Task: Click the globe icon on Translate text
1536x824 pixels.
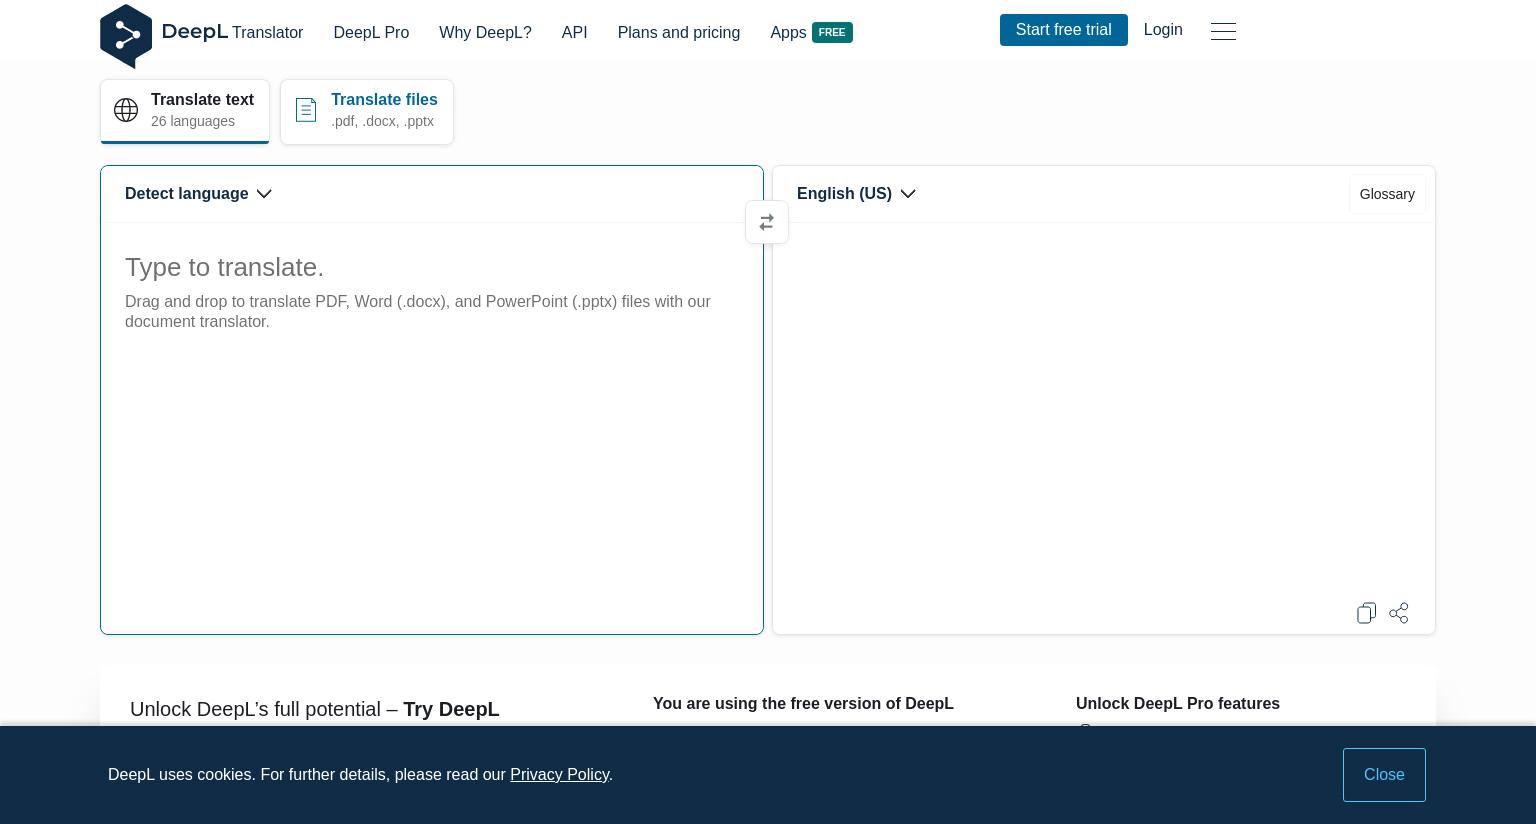Action: (x=126, y=110)
